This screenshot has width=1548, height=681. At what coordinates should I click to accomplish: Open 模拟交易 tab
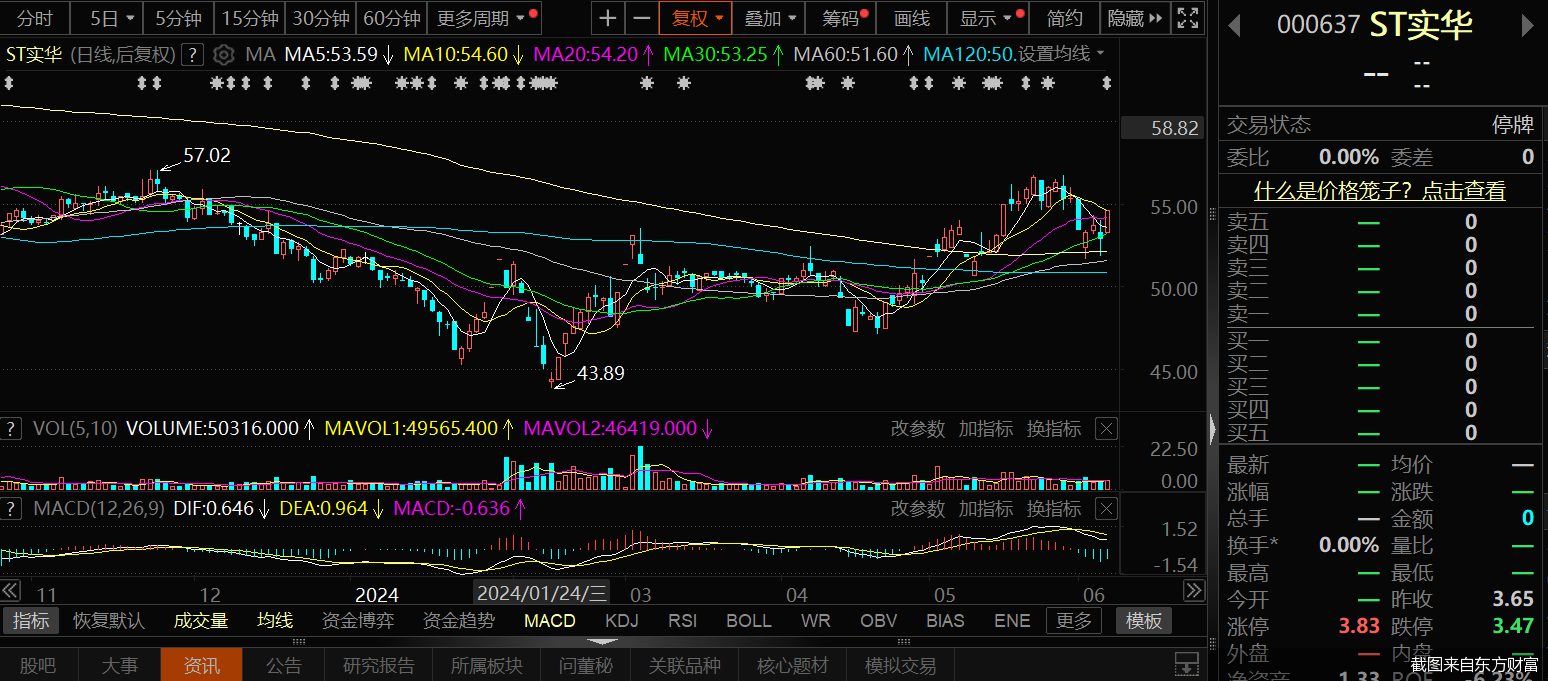click(901, 665)
